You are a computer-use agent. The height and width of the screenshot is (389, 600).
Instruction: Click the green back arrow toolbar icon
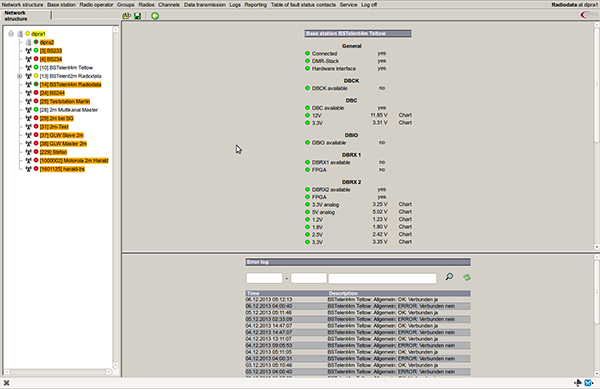click(x=155, y=16)
